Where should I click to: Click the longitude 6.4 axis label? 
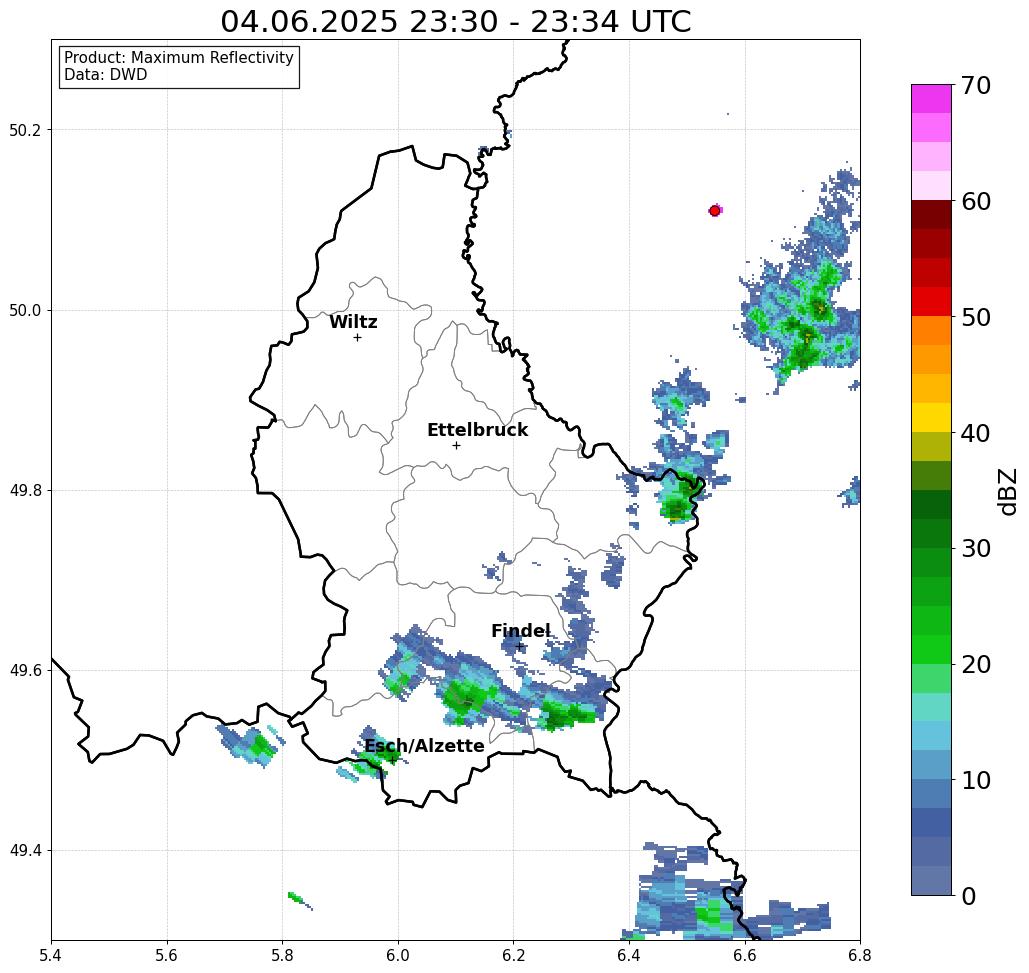point(629,955)
